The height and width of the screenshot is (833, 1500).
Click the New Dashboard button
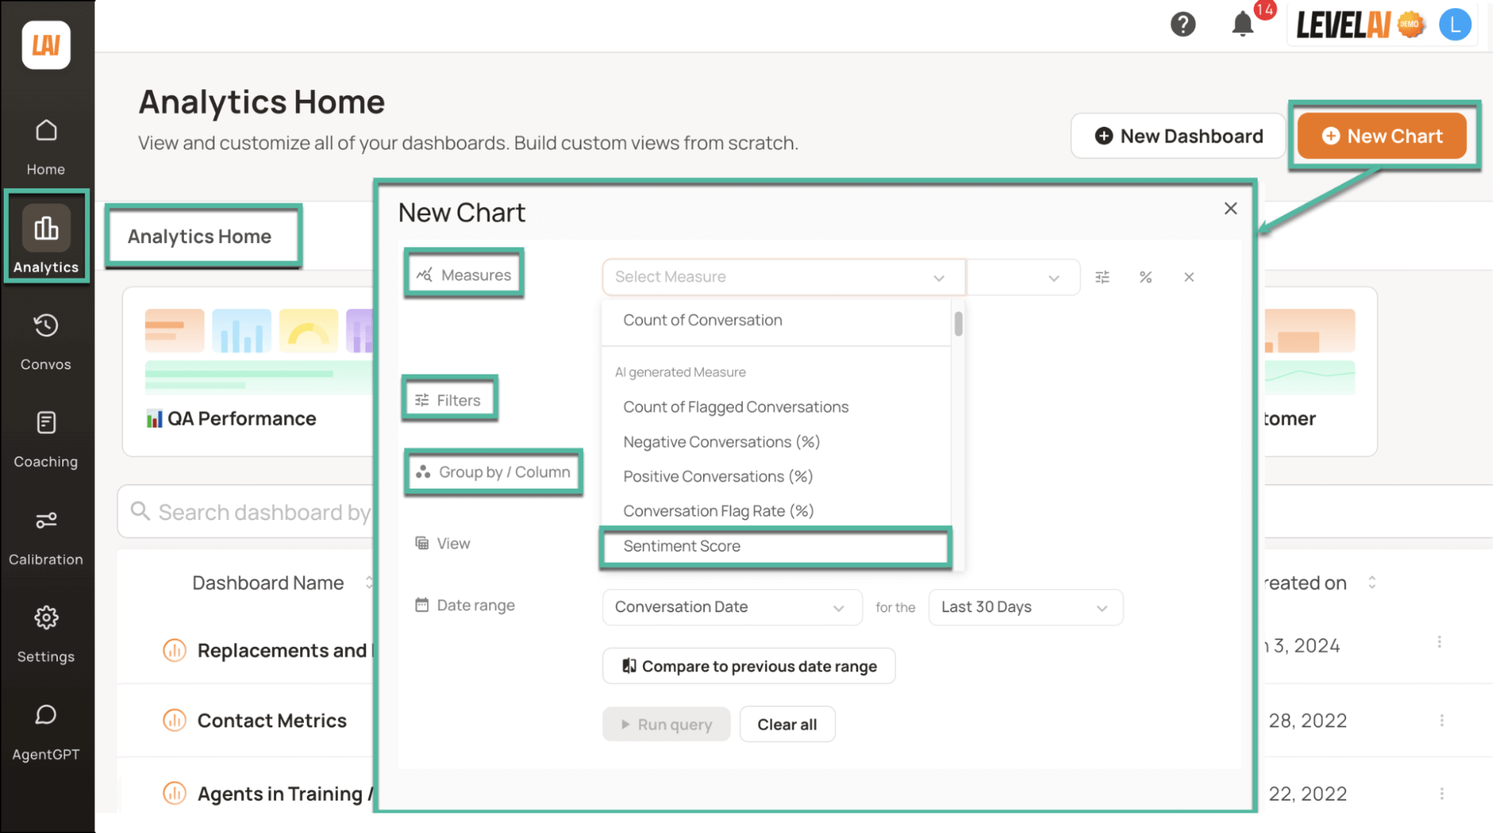1178,136
